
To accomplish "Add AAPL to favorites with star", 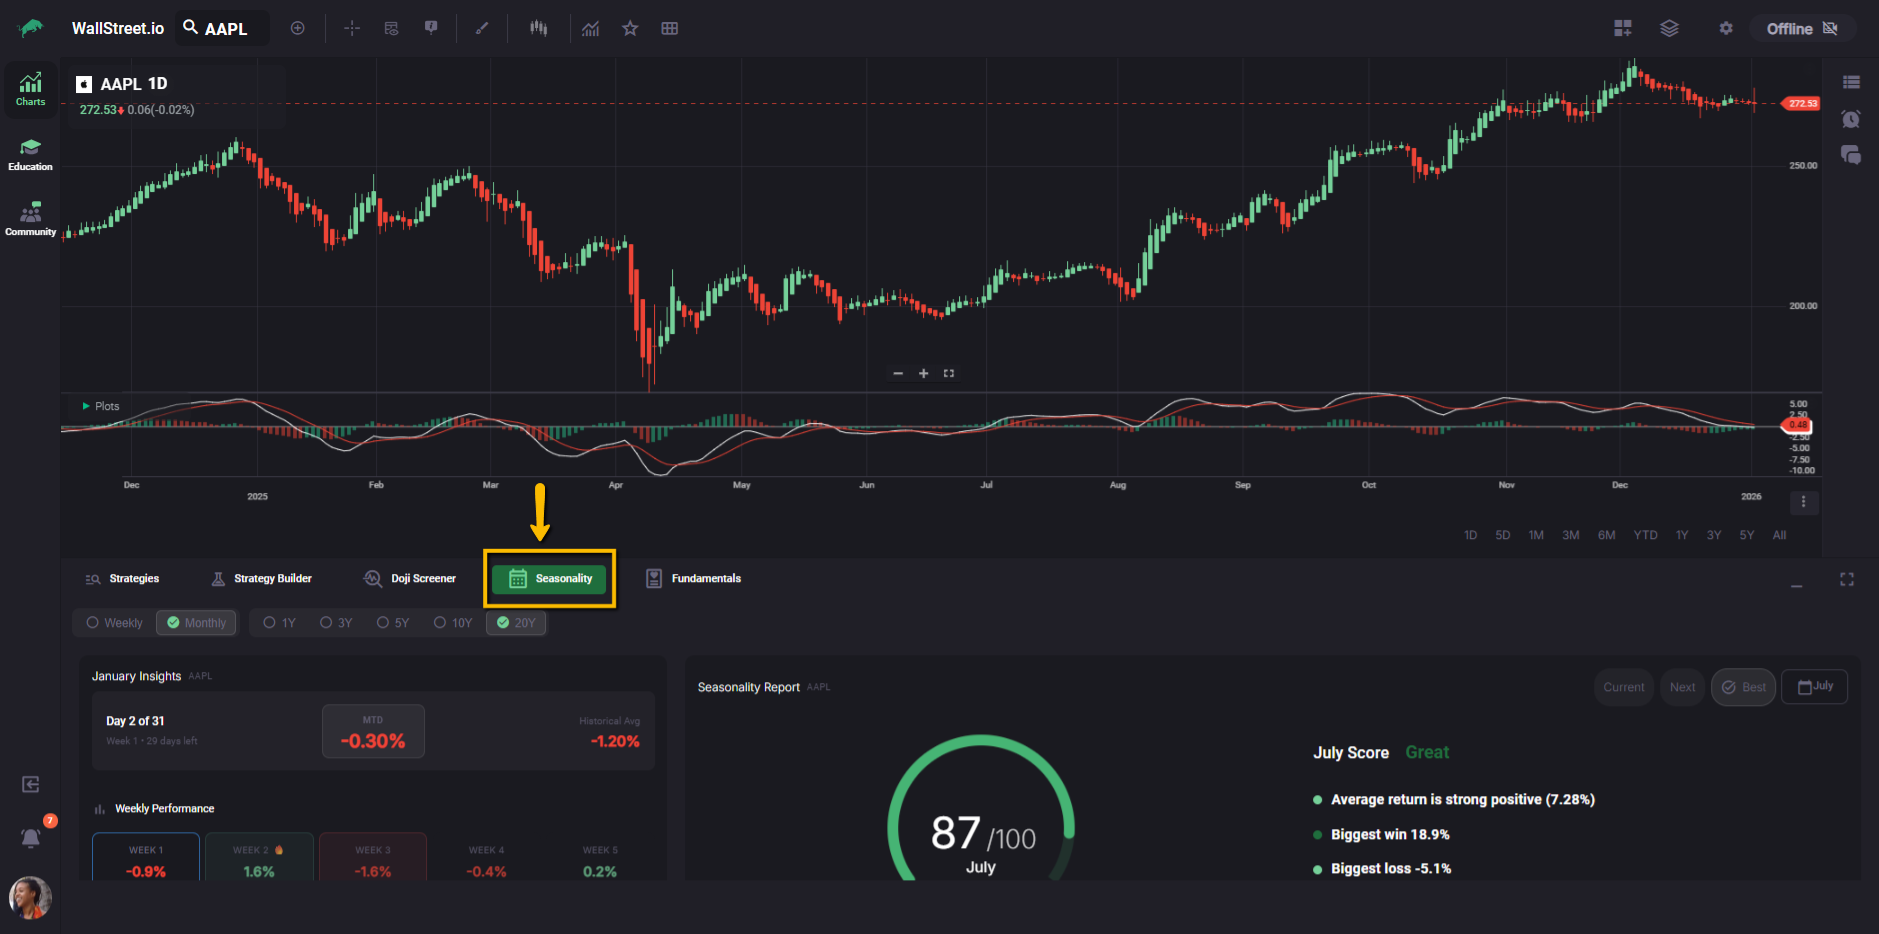I will [630, 28].
